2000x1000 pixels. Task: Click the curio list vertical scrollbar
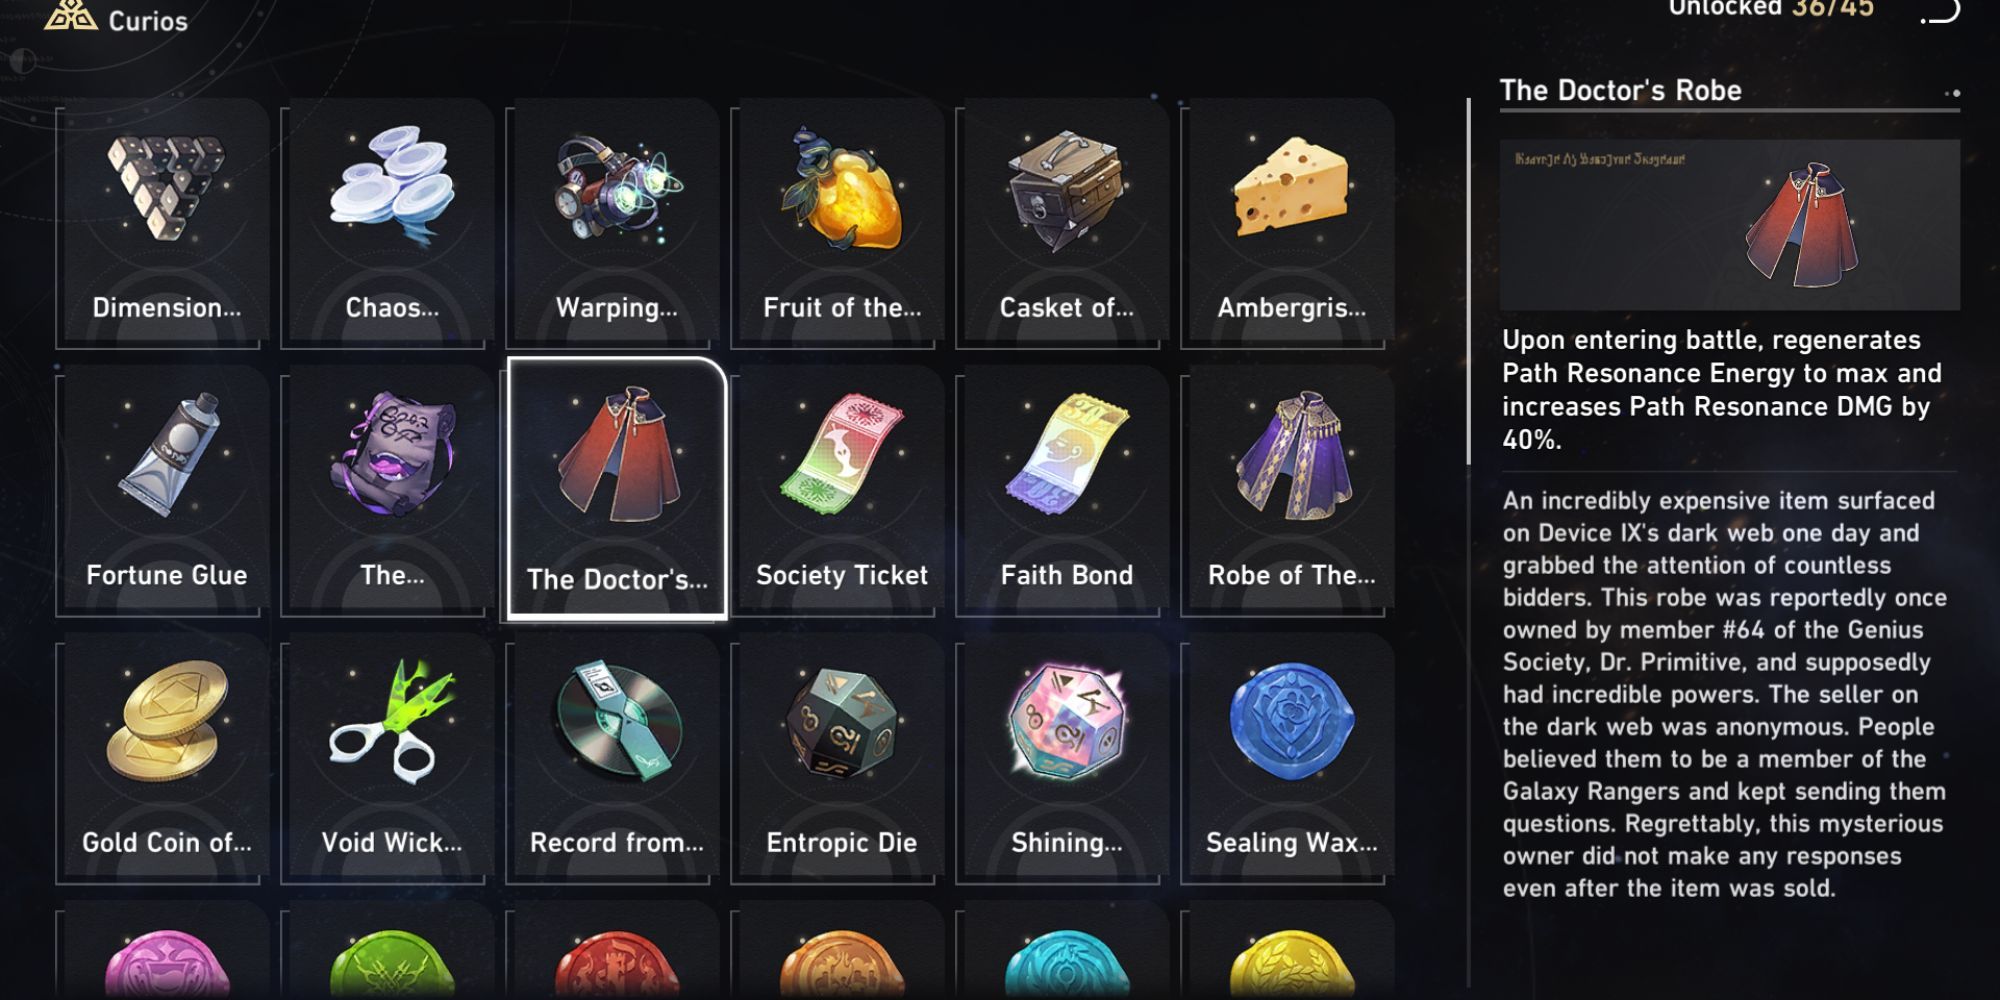pos(1469,281)
